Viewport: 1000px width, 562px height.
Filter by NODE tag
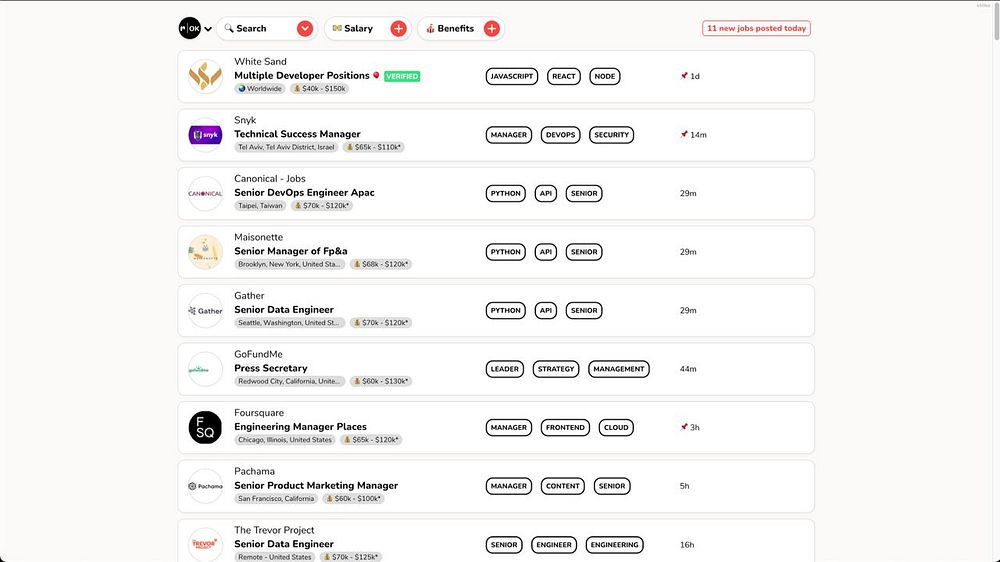coord(605,77)
